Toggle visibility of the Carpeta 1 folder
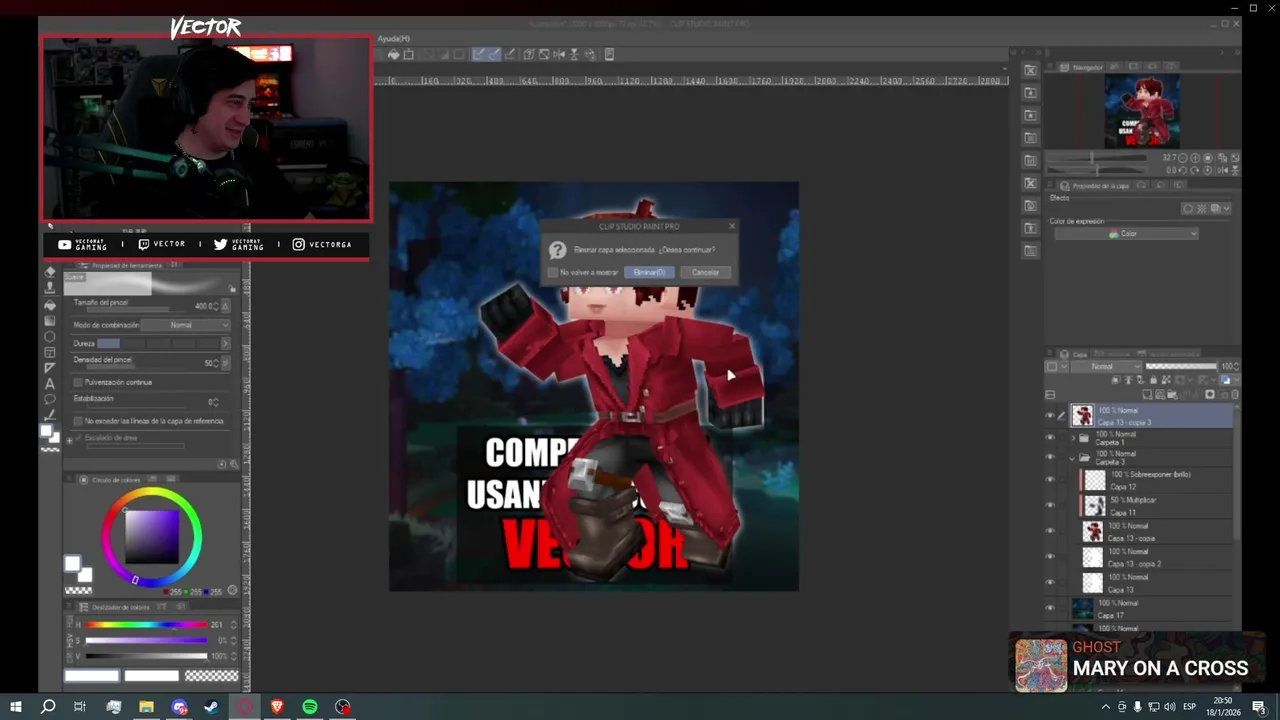The width and height of the screenshot is (1280, 720). point(1050,437)
